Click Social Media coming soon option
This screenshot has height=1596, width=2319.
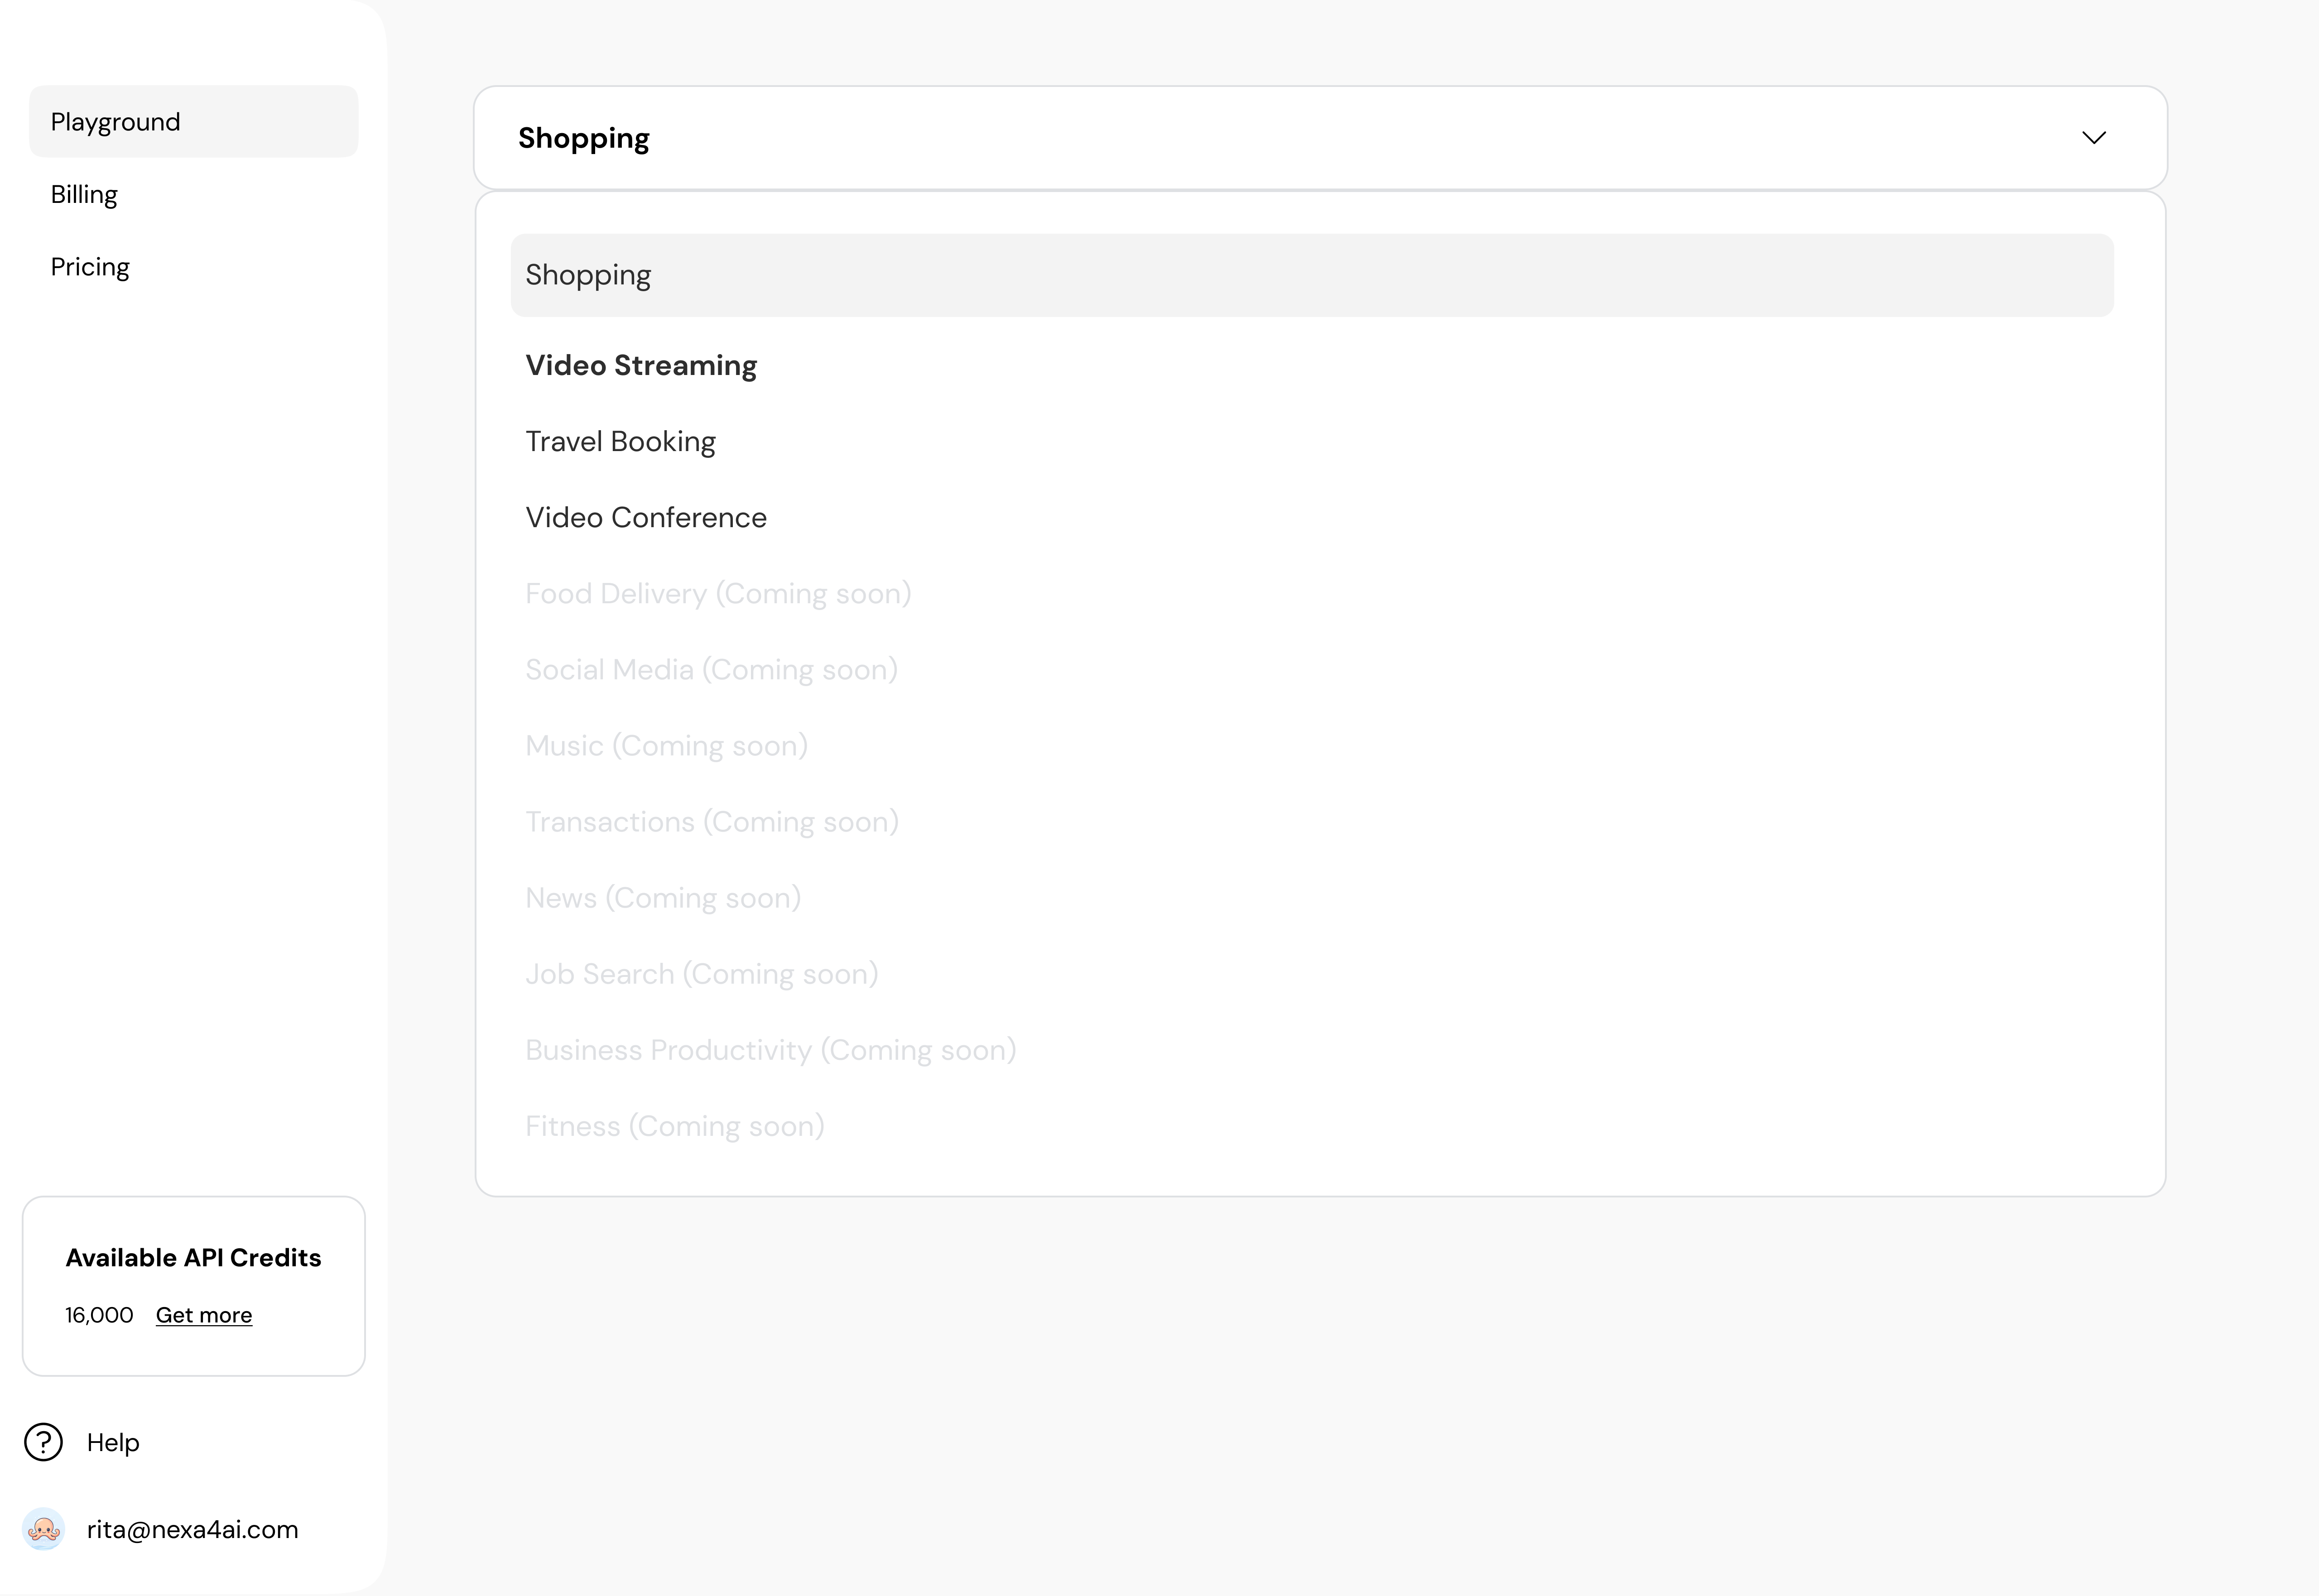click(x=711, y=669)
